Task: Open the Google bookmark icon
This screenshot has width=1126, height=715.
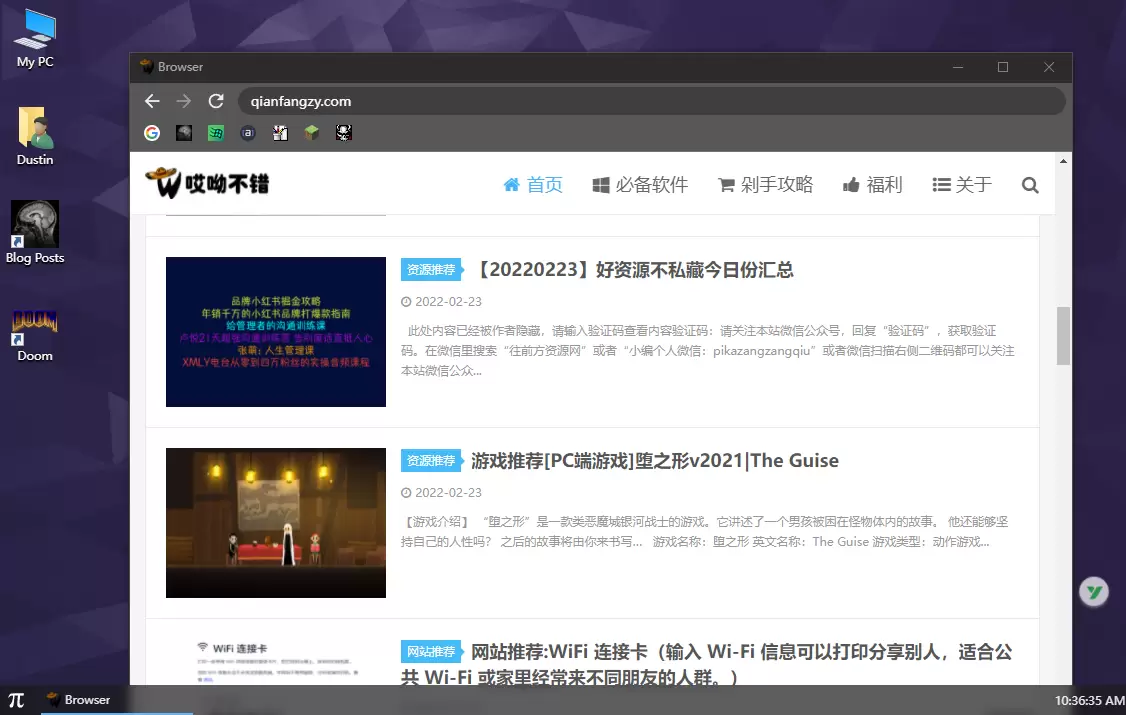Action: pos(152,133)
